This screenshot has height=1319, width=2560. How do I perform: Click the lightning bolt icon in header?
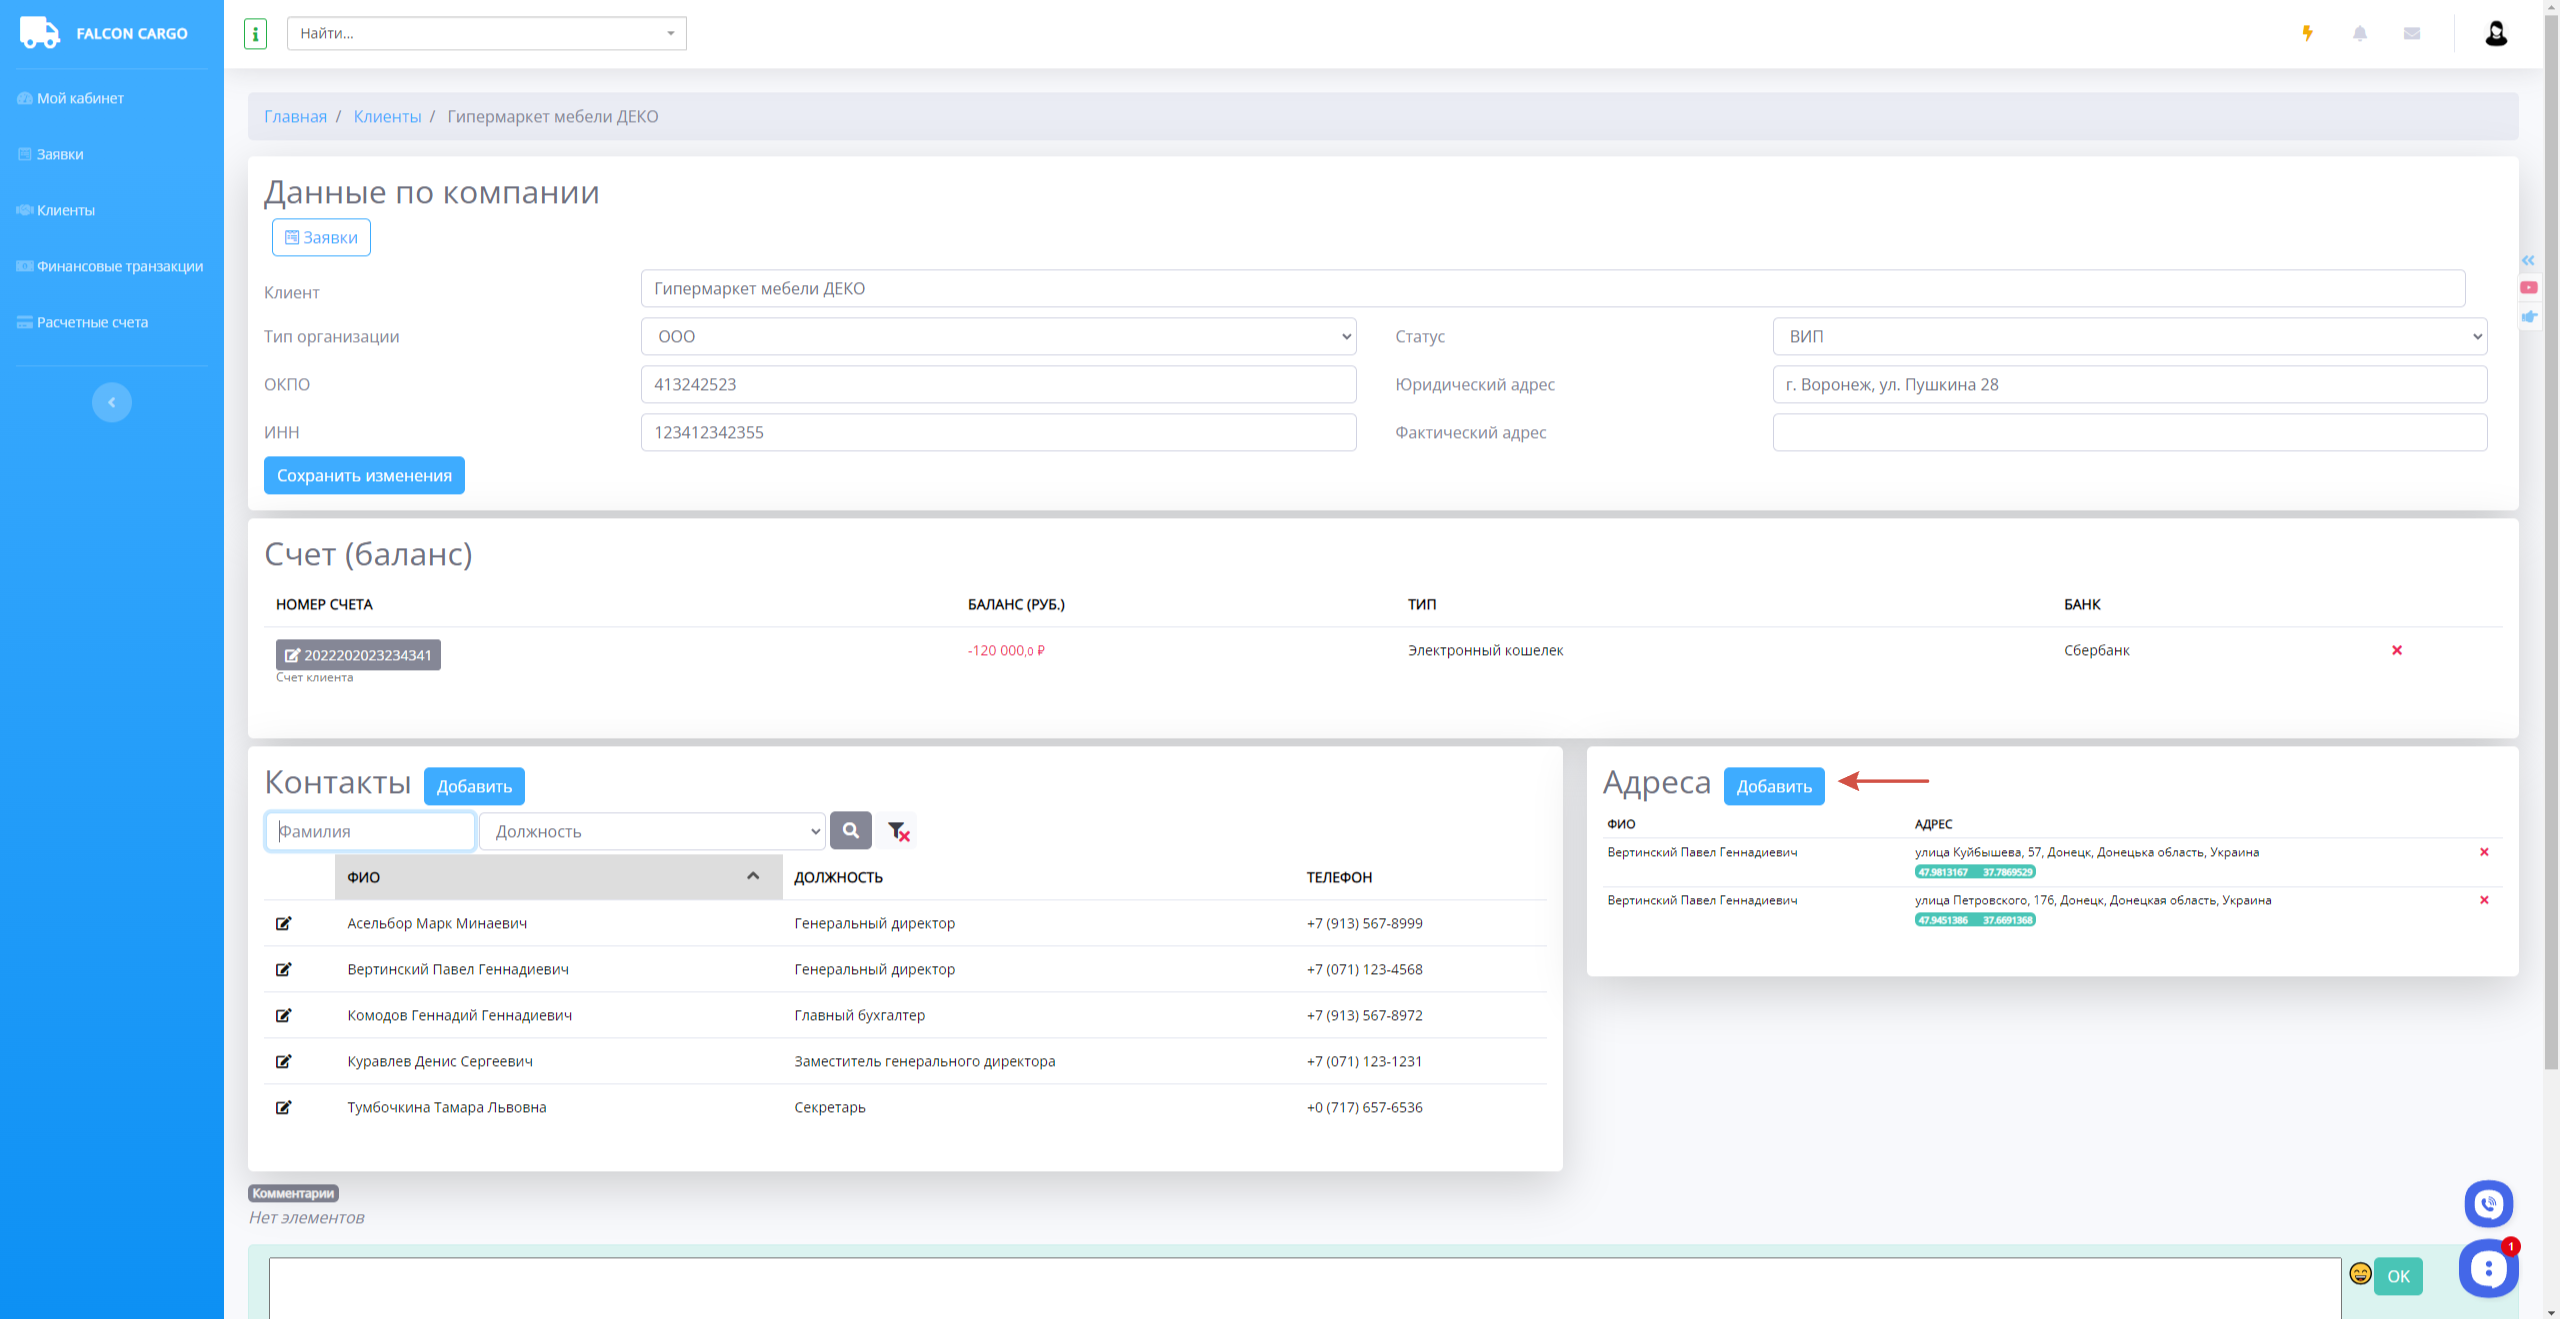2307,34
